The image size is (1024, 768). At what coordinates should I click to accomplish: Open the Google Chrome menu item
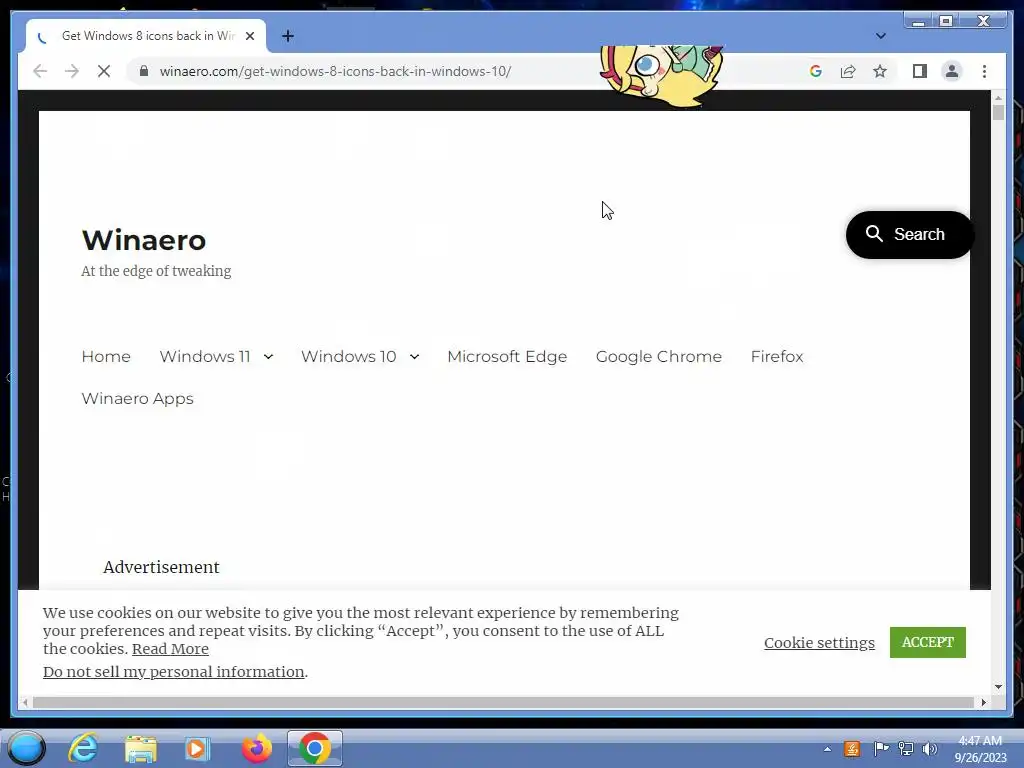658,357
